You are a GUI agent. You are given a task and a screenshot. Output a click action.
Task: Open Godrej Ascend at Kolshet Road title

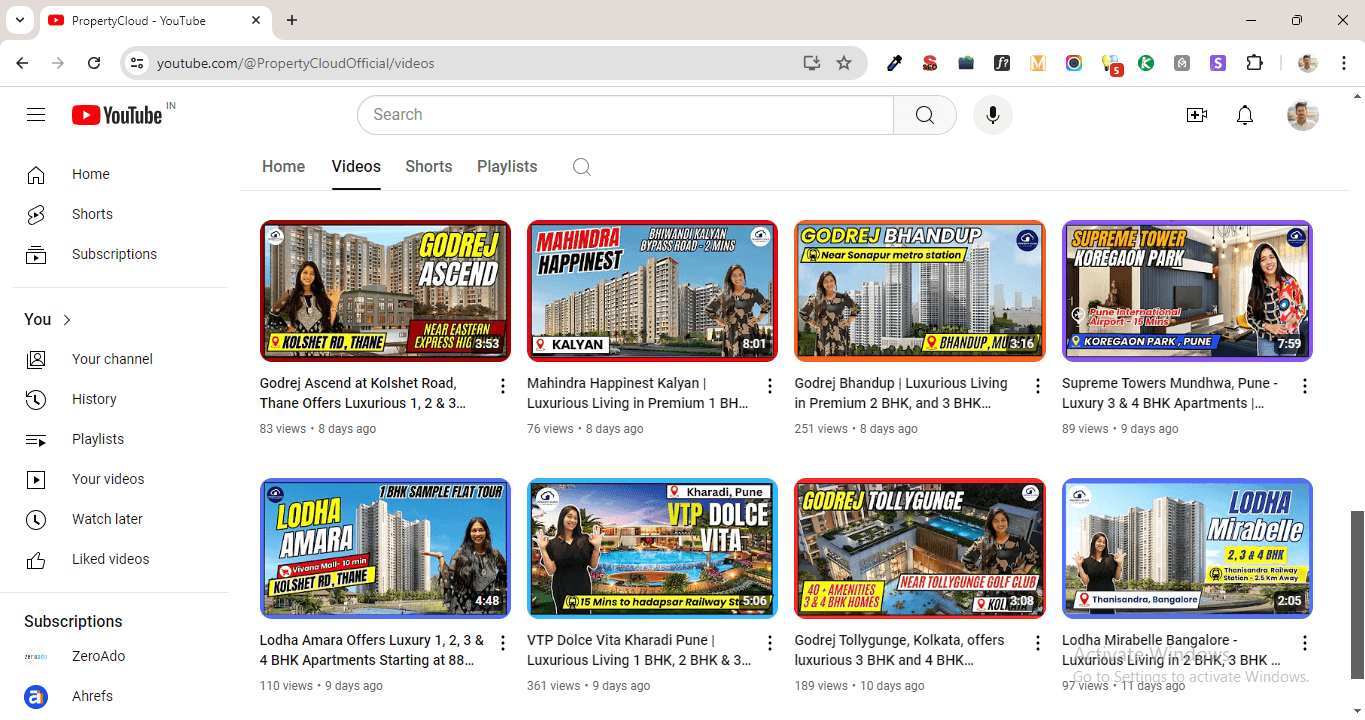pos(364,393)
